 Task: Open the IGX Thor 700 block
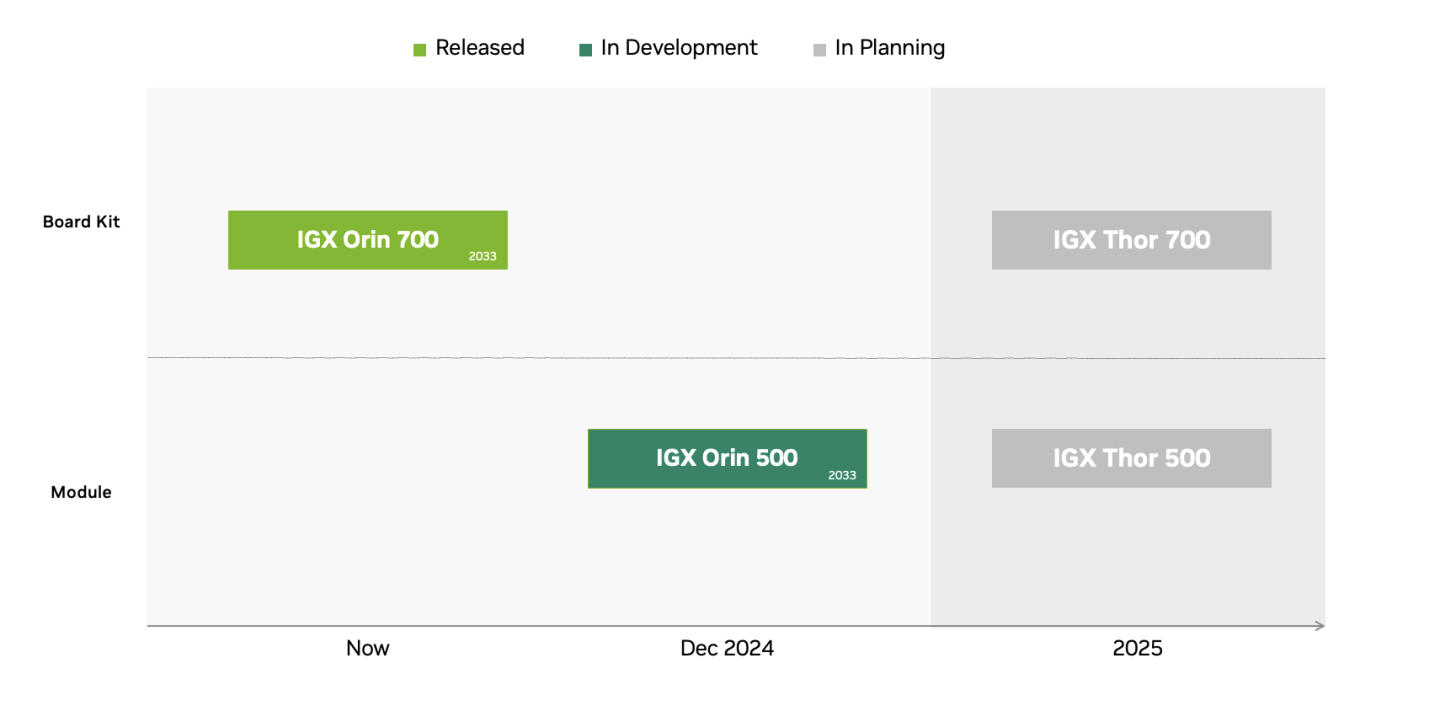click(1131, 240)
